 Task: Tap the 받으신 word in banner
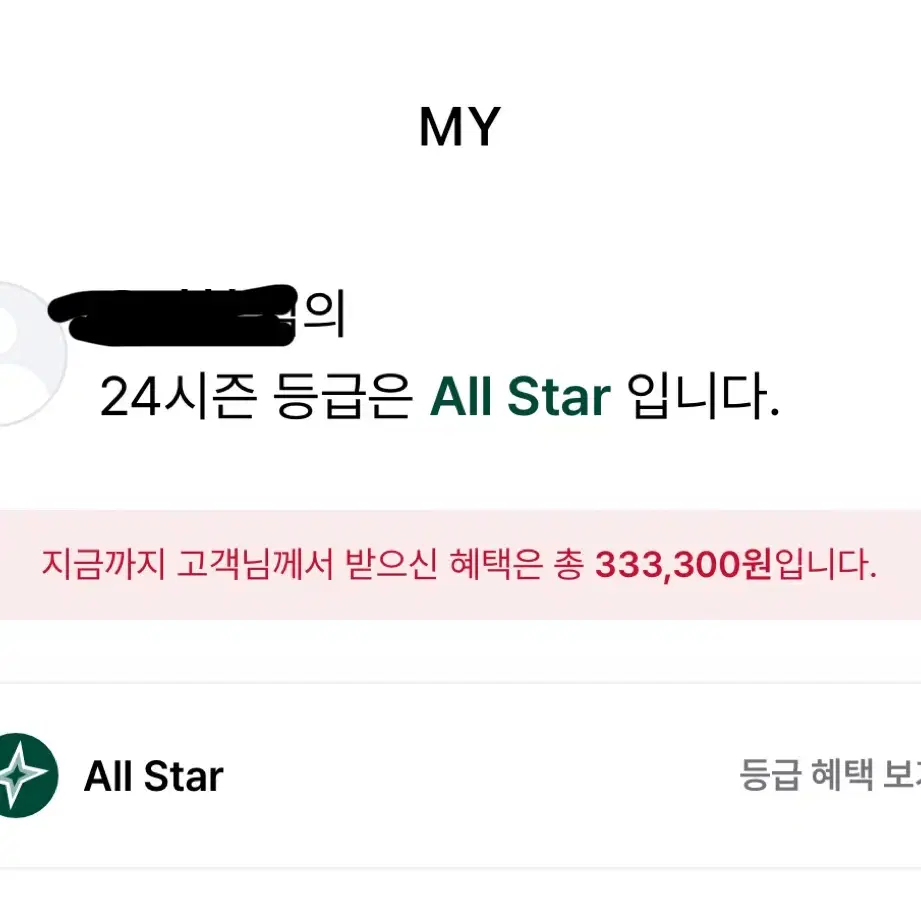390,564
